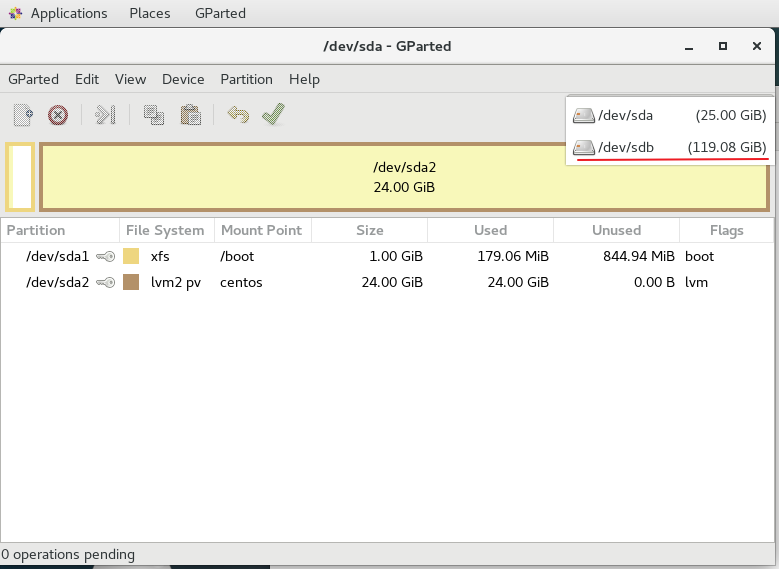Viewport: 779px width, 569px height.
Task: Select the /dev/sda2 partition row
Action: coord(387,282)
